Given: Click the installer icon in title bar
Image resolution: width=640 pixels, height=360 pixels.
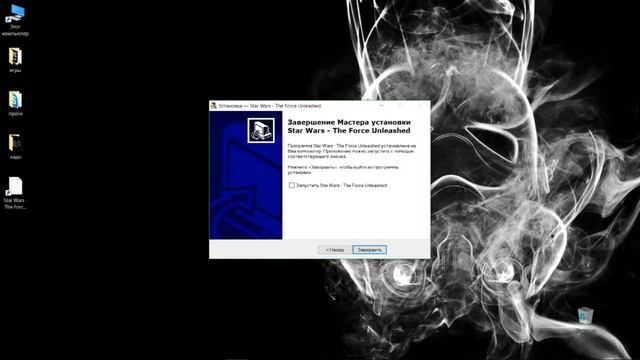Looking at the screenshot, I should (213, 106).
